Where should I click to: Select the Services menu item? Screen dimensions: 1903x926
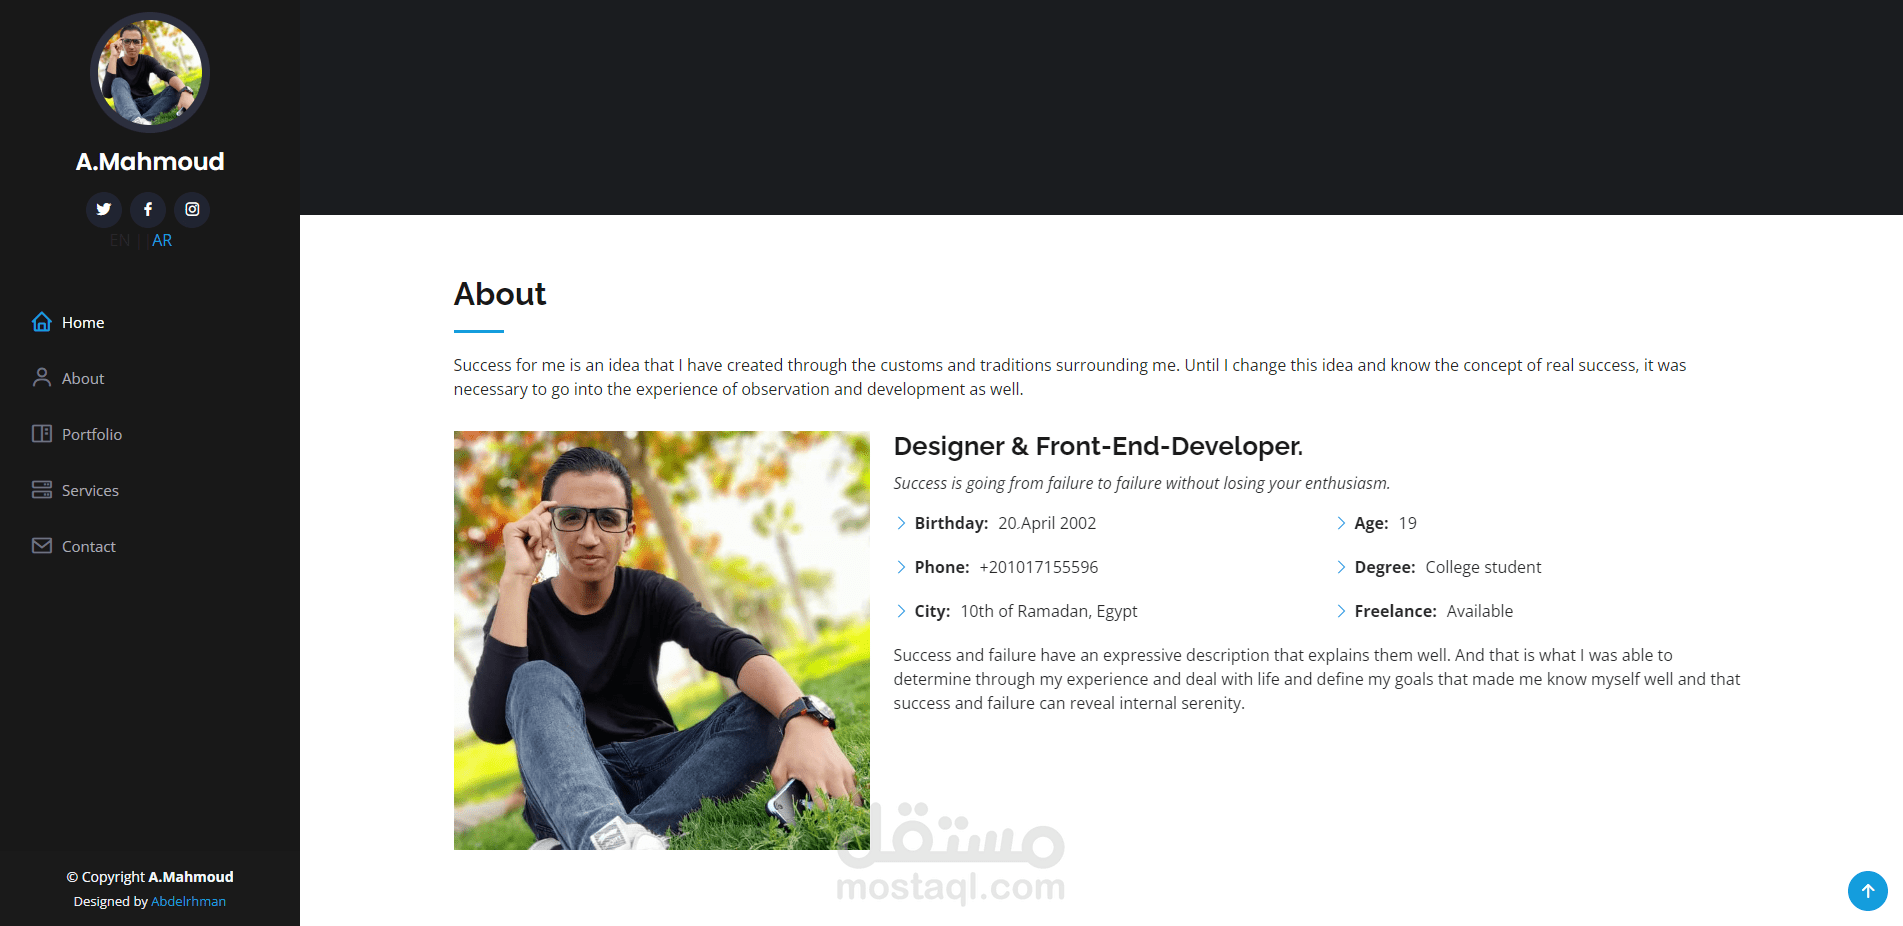(90, 490)
